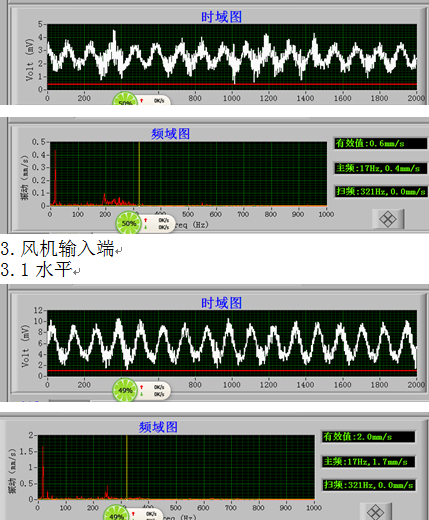
Task: Select the 扫频:321Hz readout below 主频:17Hz,1.7mm/s
Action: (368, 485)
